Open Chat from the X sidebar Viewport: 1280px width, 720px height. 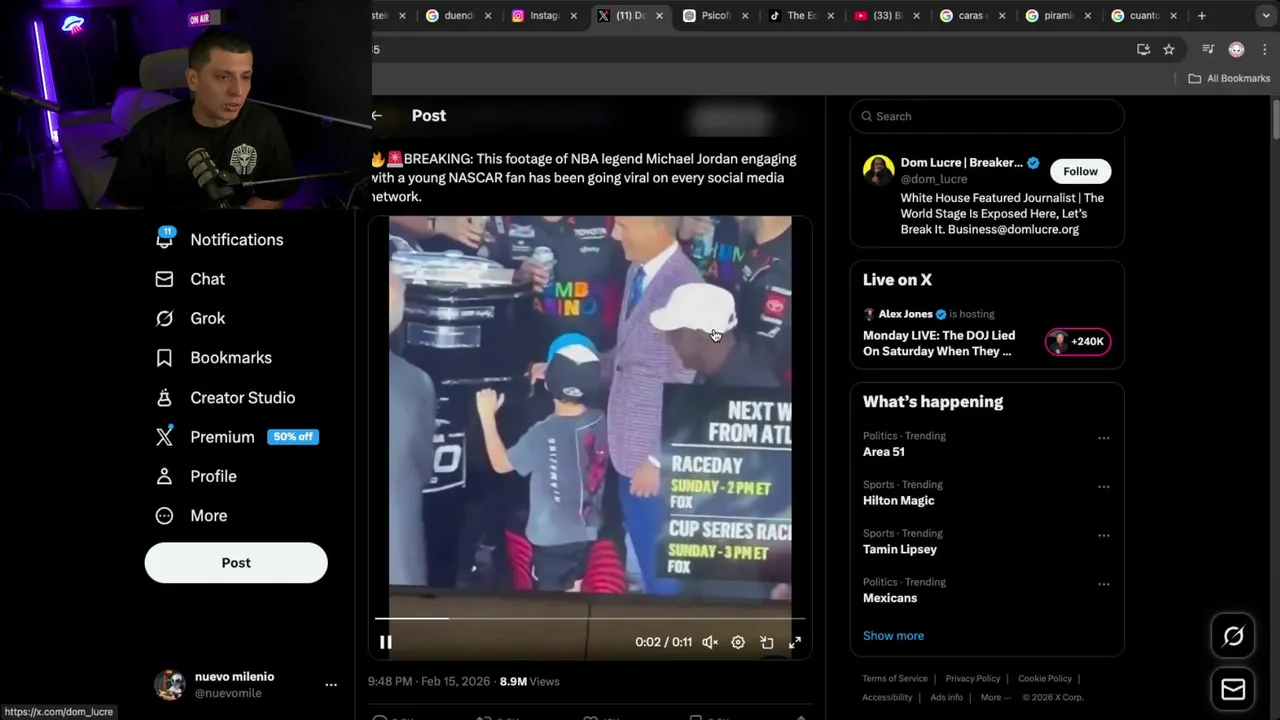190,279
